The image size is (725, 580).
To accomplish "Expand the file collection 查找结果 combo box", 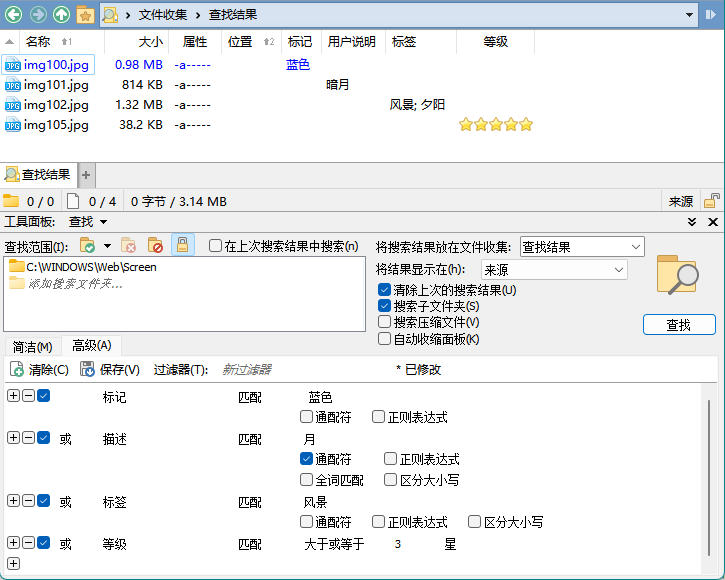I will [582, 247].
